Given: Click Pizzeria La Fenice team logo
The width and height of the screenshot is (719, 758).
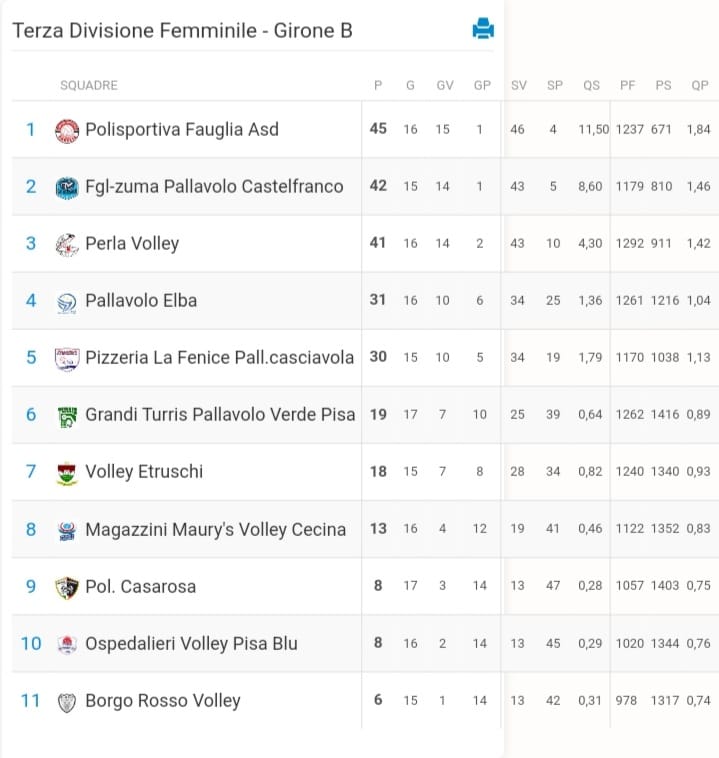Looking at the screenshot, I should pyautogui.click(x=67, y=359).
